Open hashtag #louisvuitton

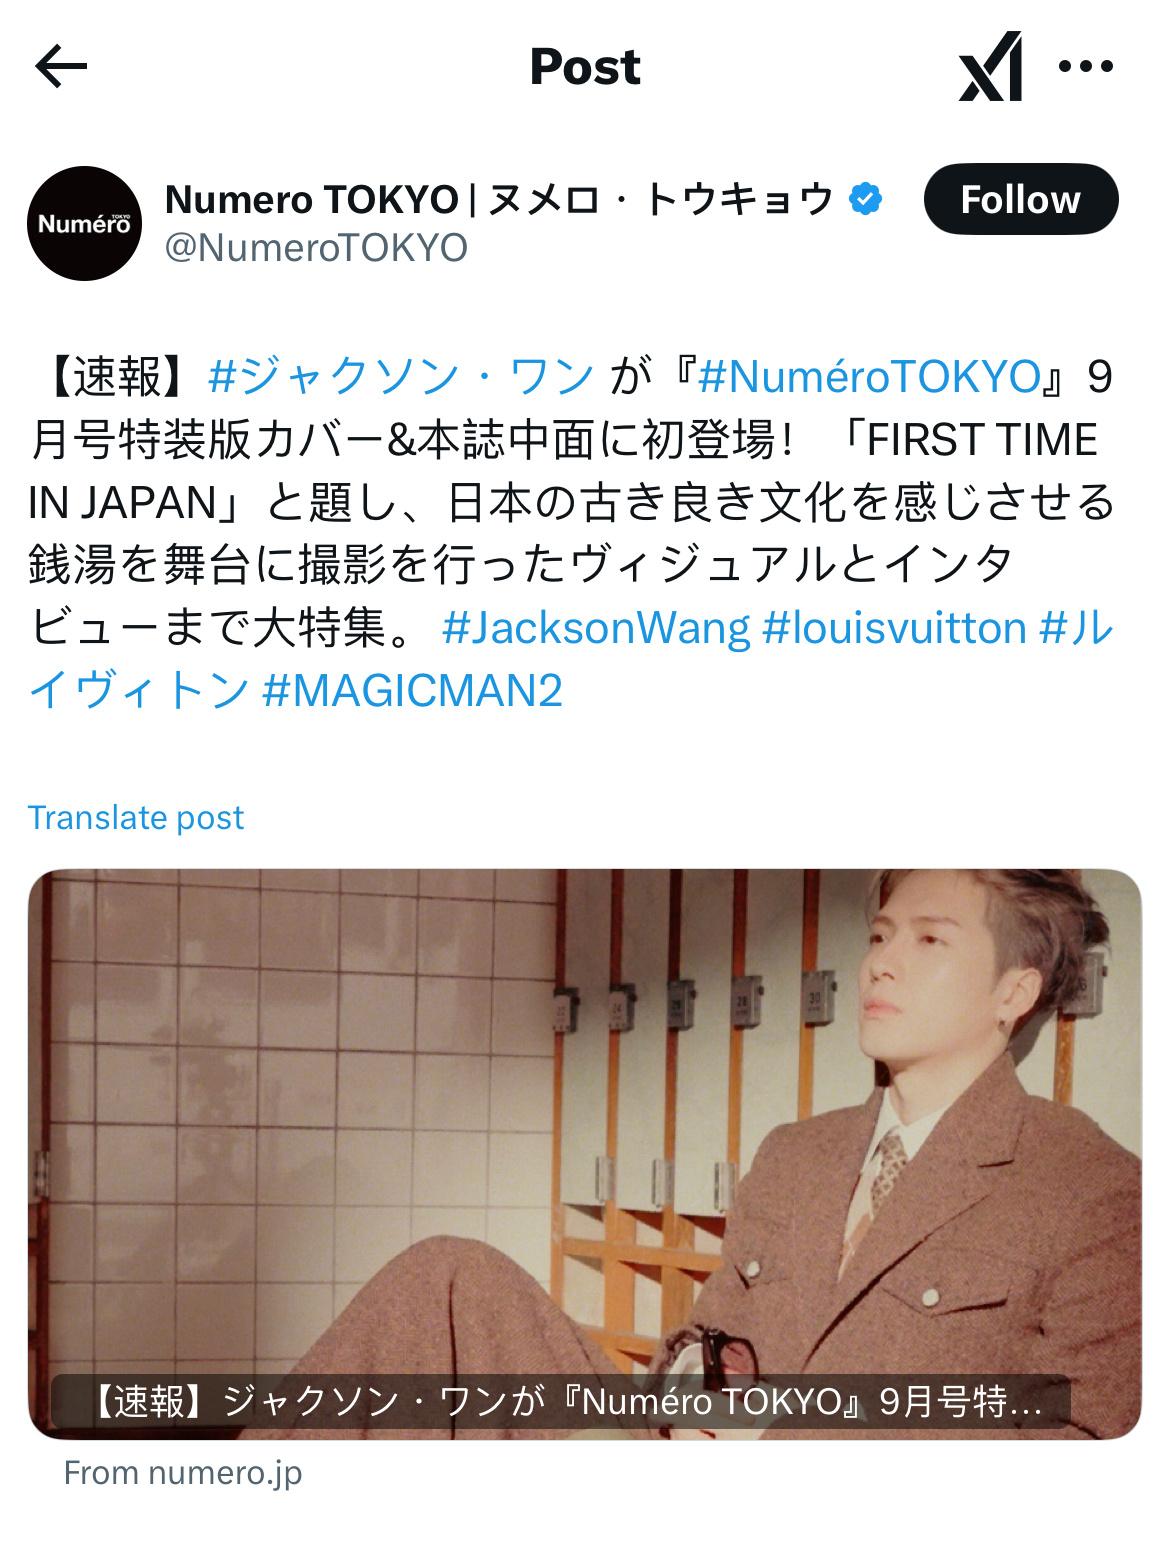[x=895, y=628]
